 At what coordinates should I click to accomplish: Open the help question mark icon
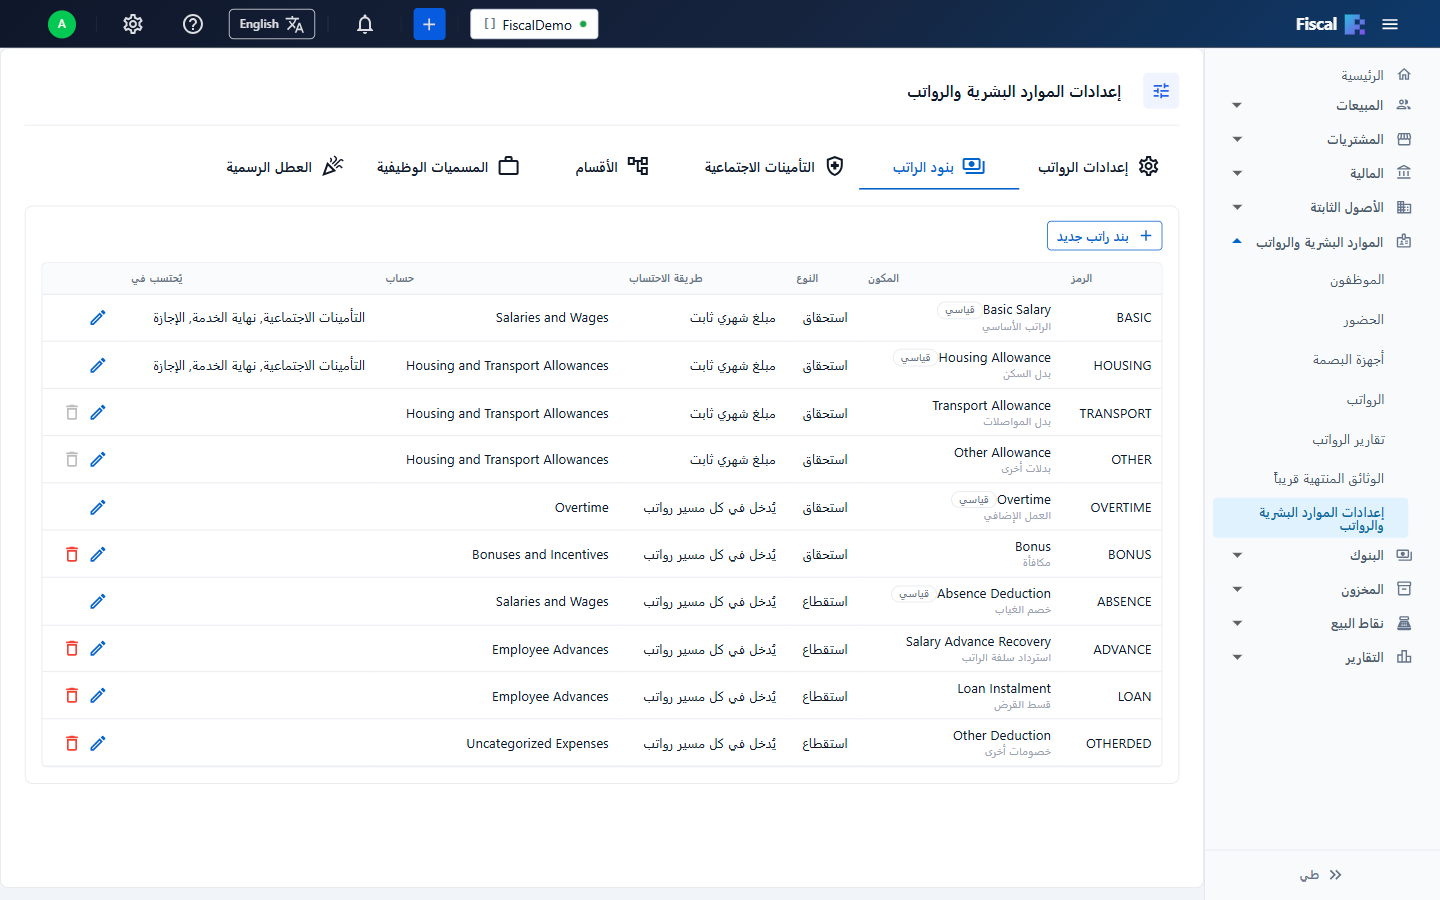click(193, 24)
